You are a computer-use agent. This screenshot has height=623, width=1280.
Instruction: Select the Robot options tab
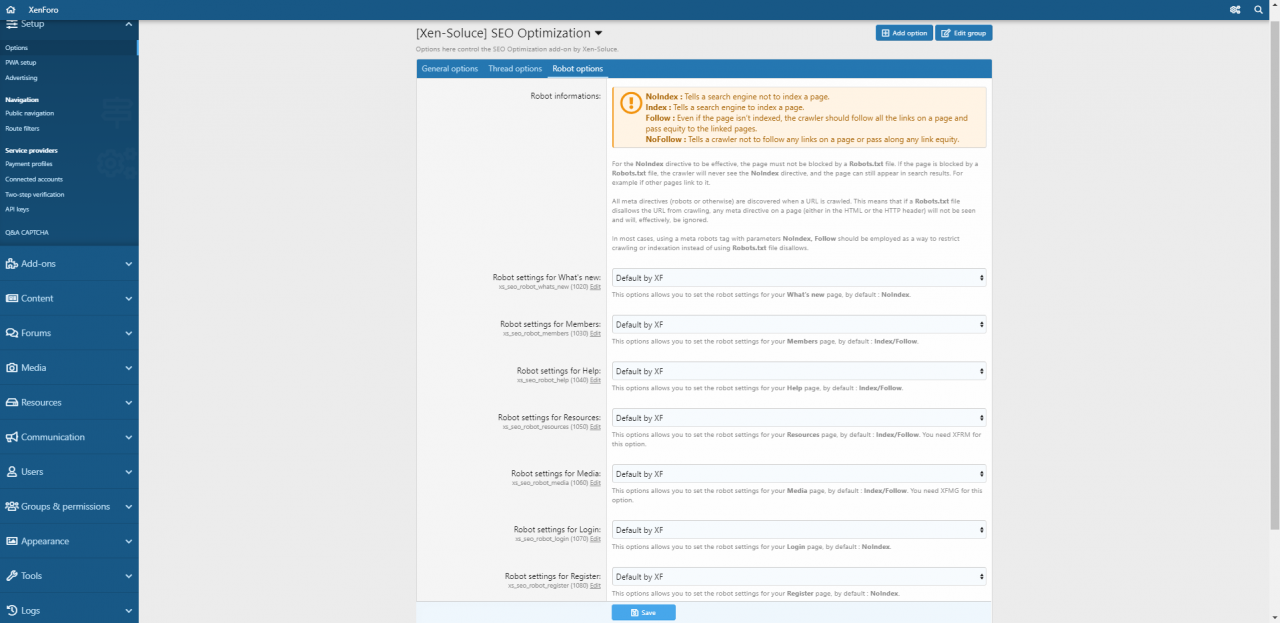tap(578, 69)
